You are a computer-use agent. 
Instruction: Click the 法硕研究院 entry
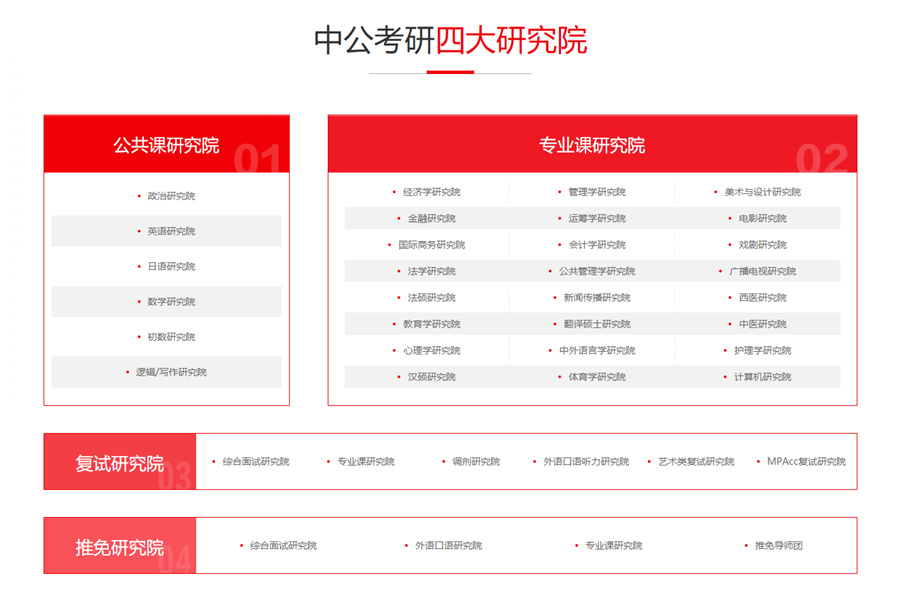428,297
